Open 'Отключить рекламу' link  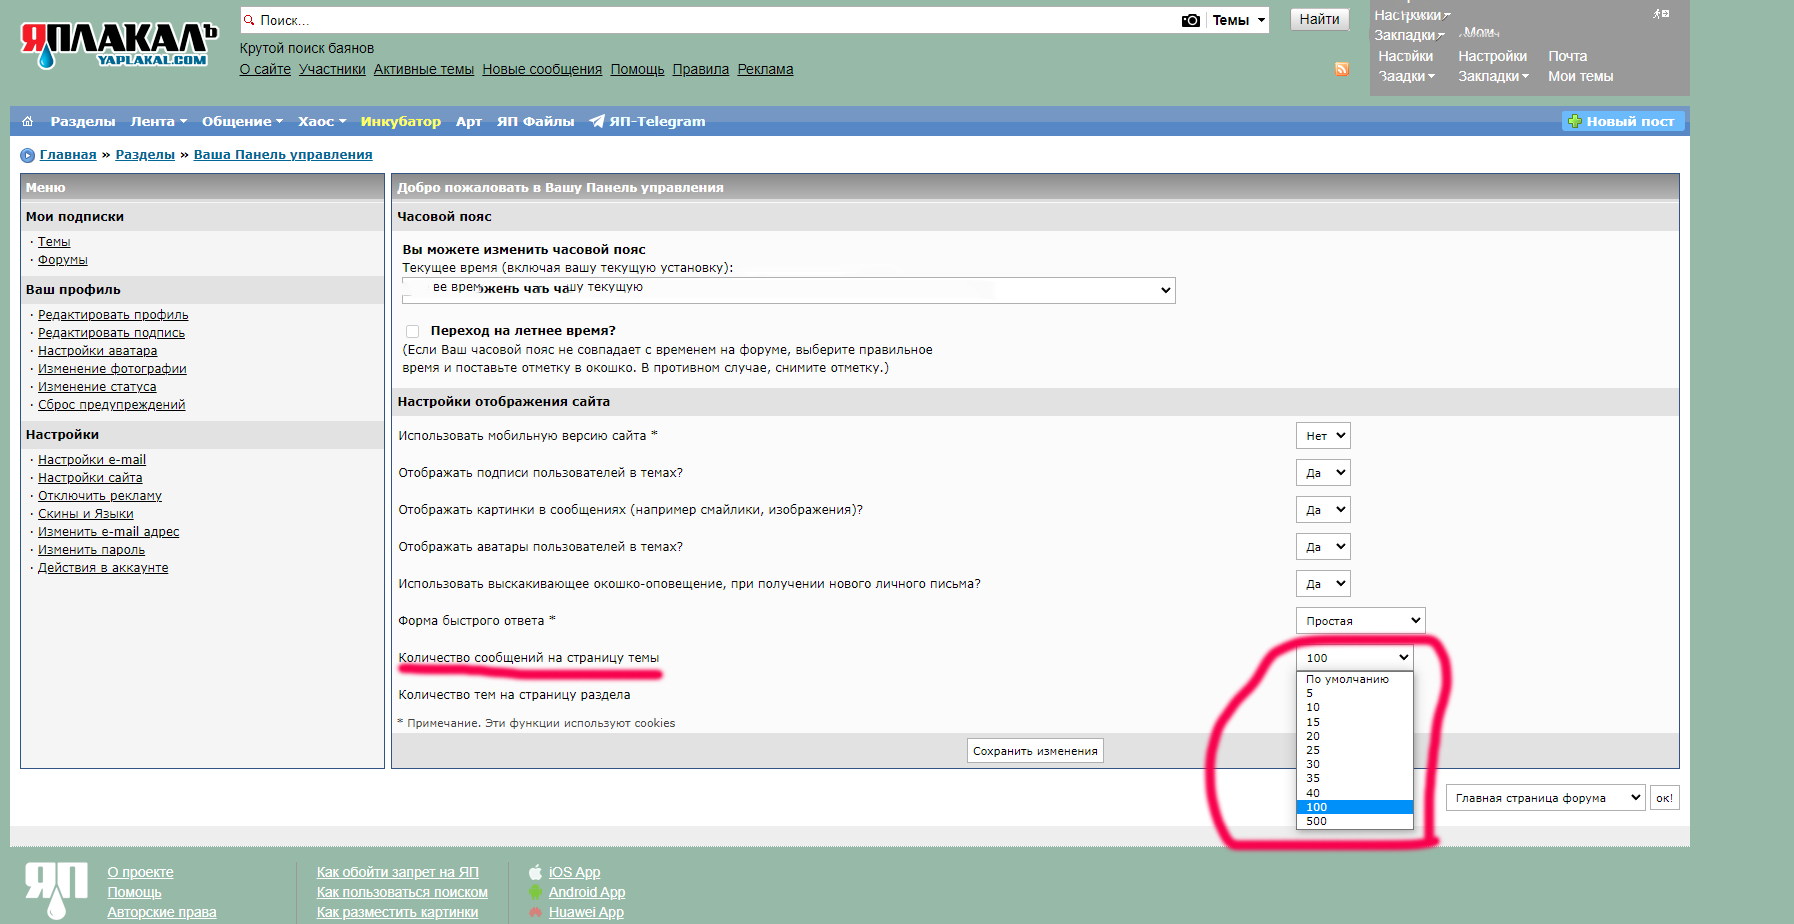[x=100, y=496]
